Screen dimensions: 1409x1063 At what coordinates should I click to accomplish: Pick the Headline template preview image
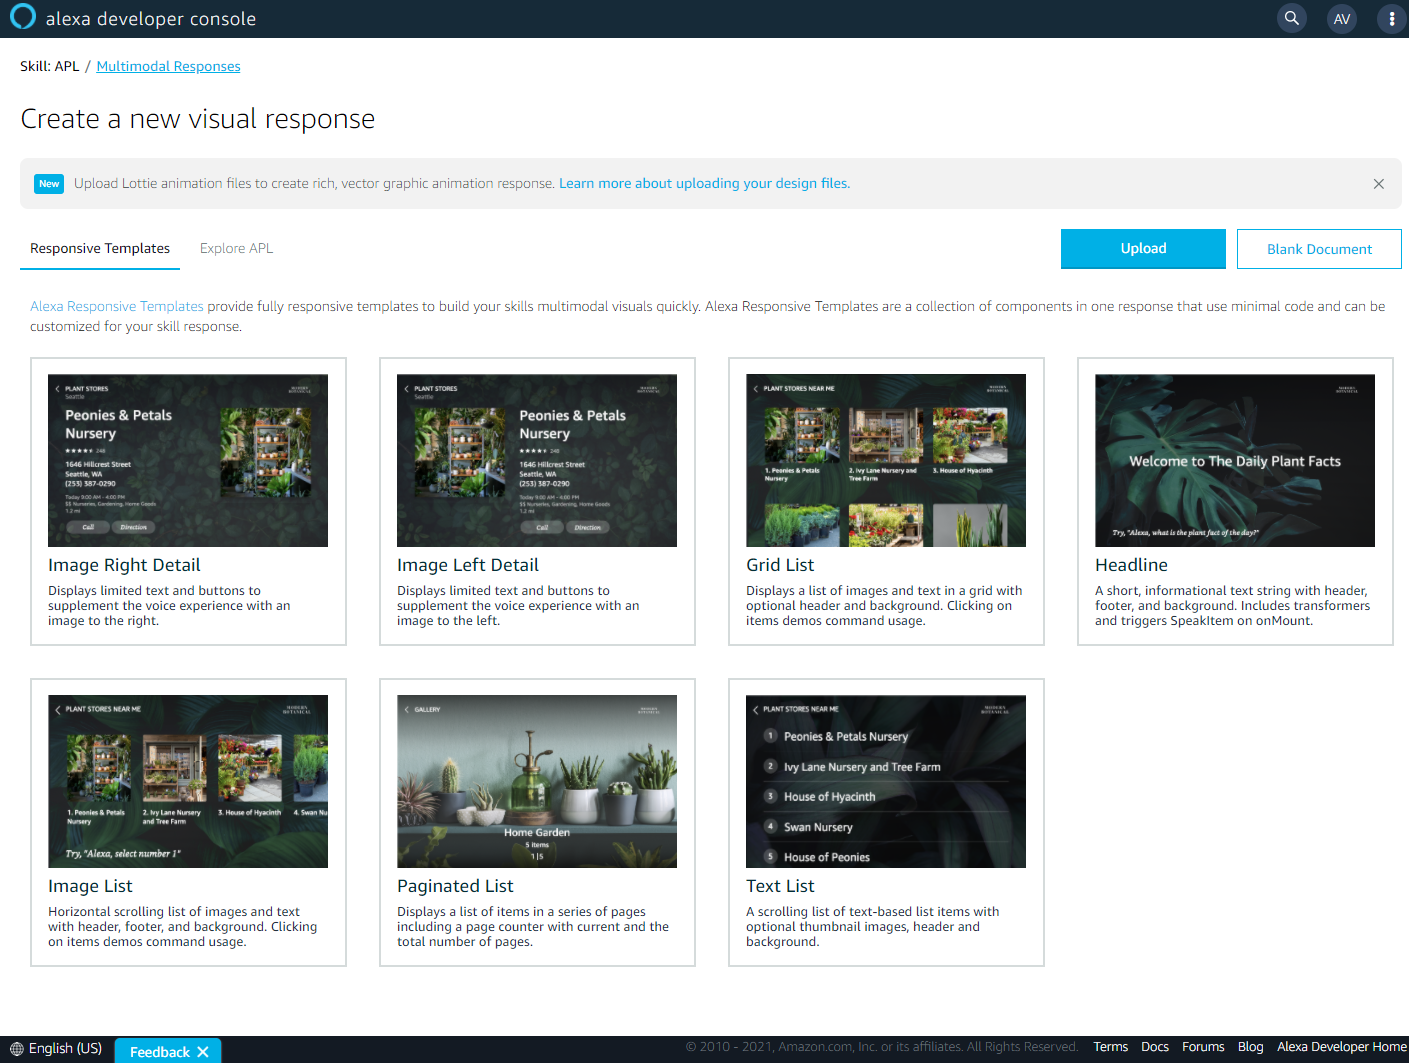[1234, 461]
